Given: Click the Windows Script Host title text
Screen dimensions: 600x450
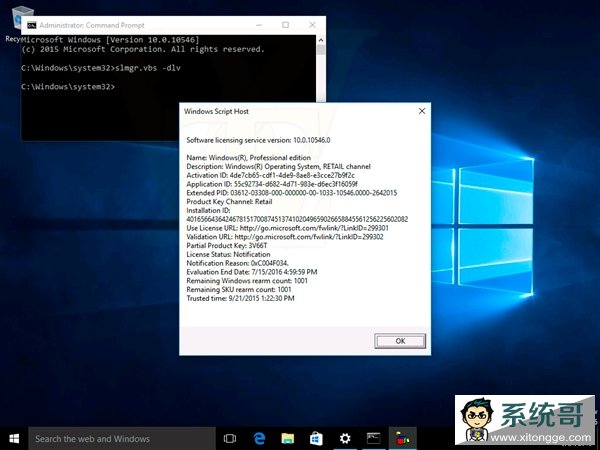Looking at the screenshot, I should pos(216,111).
